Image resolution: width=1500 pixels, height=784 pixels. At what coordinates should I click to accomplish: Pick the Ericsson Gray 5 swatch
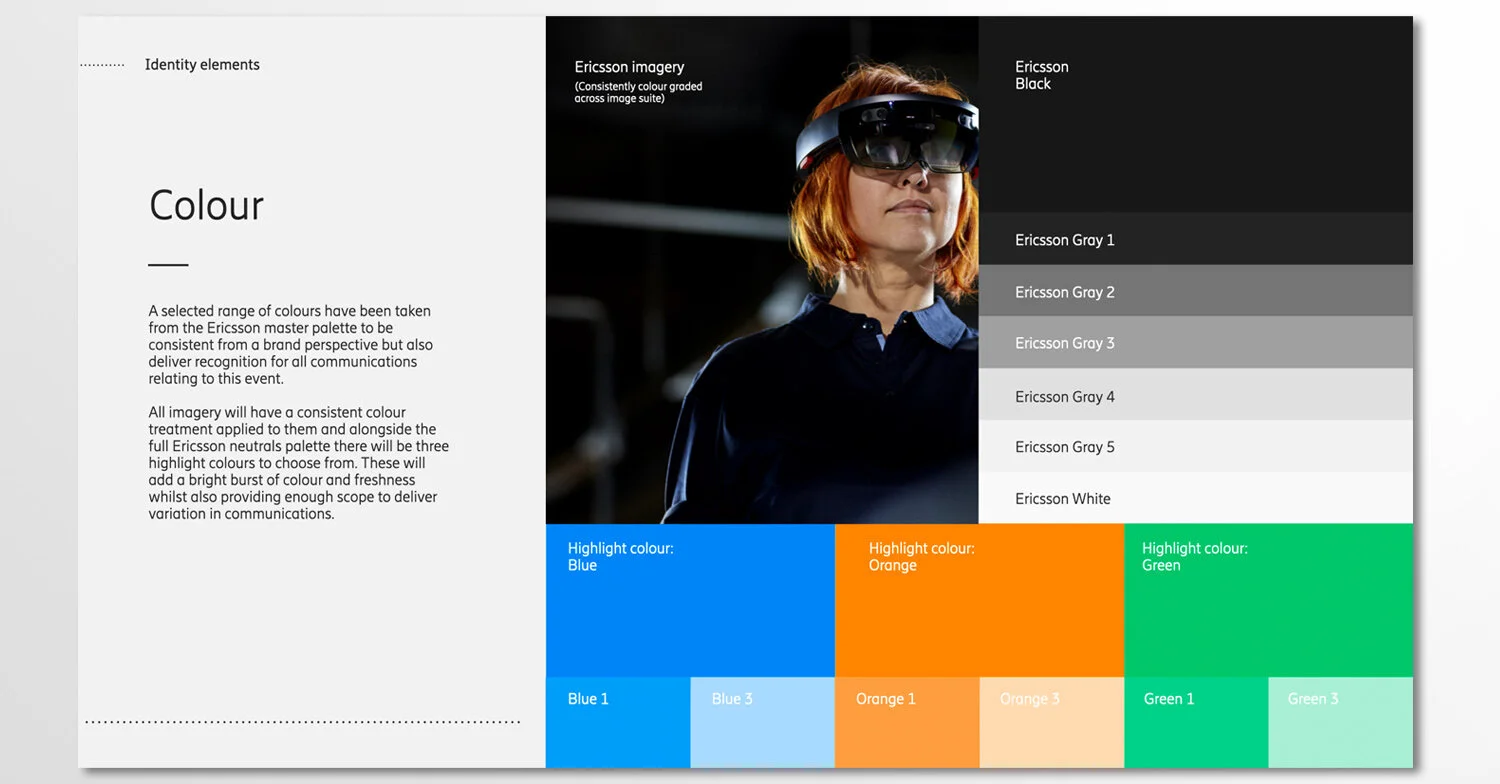[1195, 447]
